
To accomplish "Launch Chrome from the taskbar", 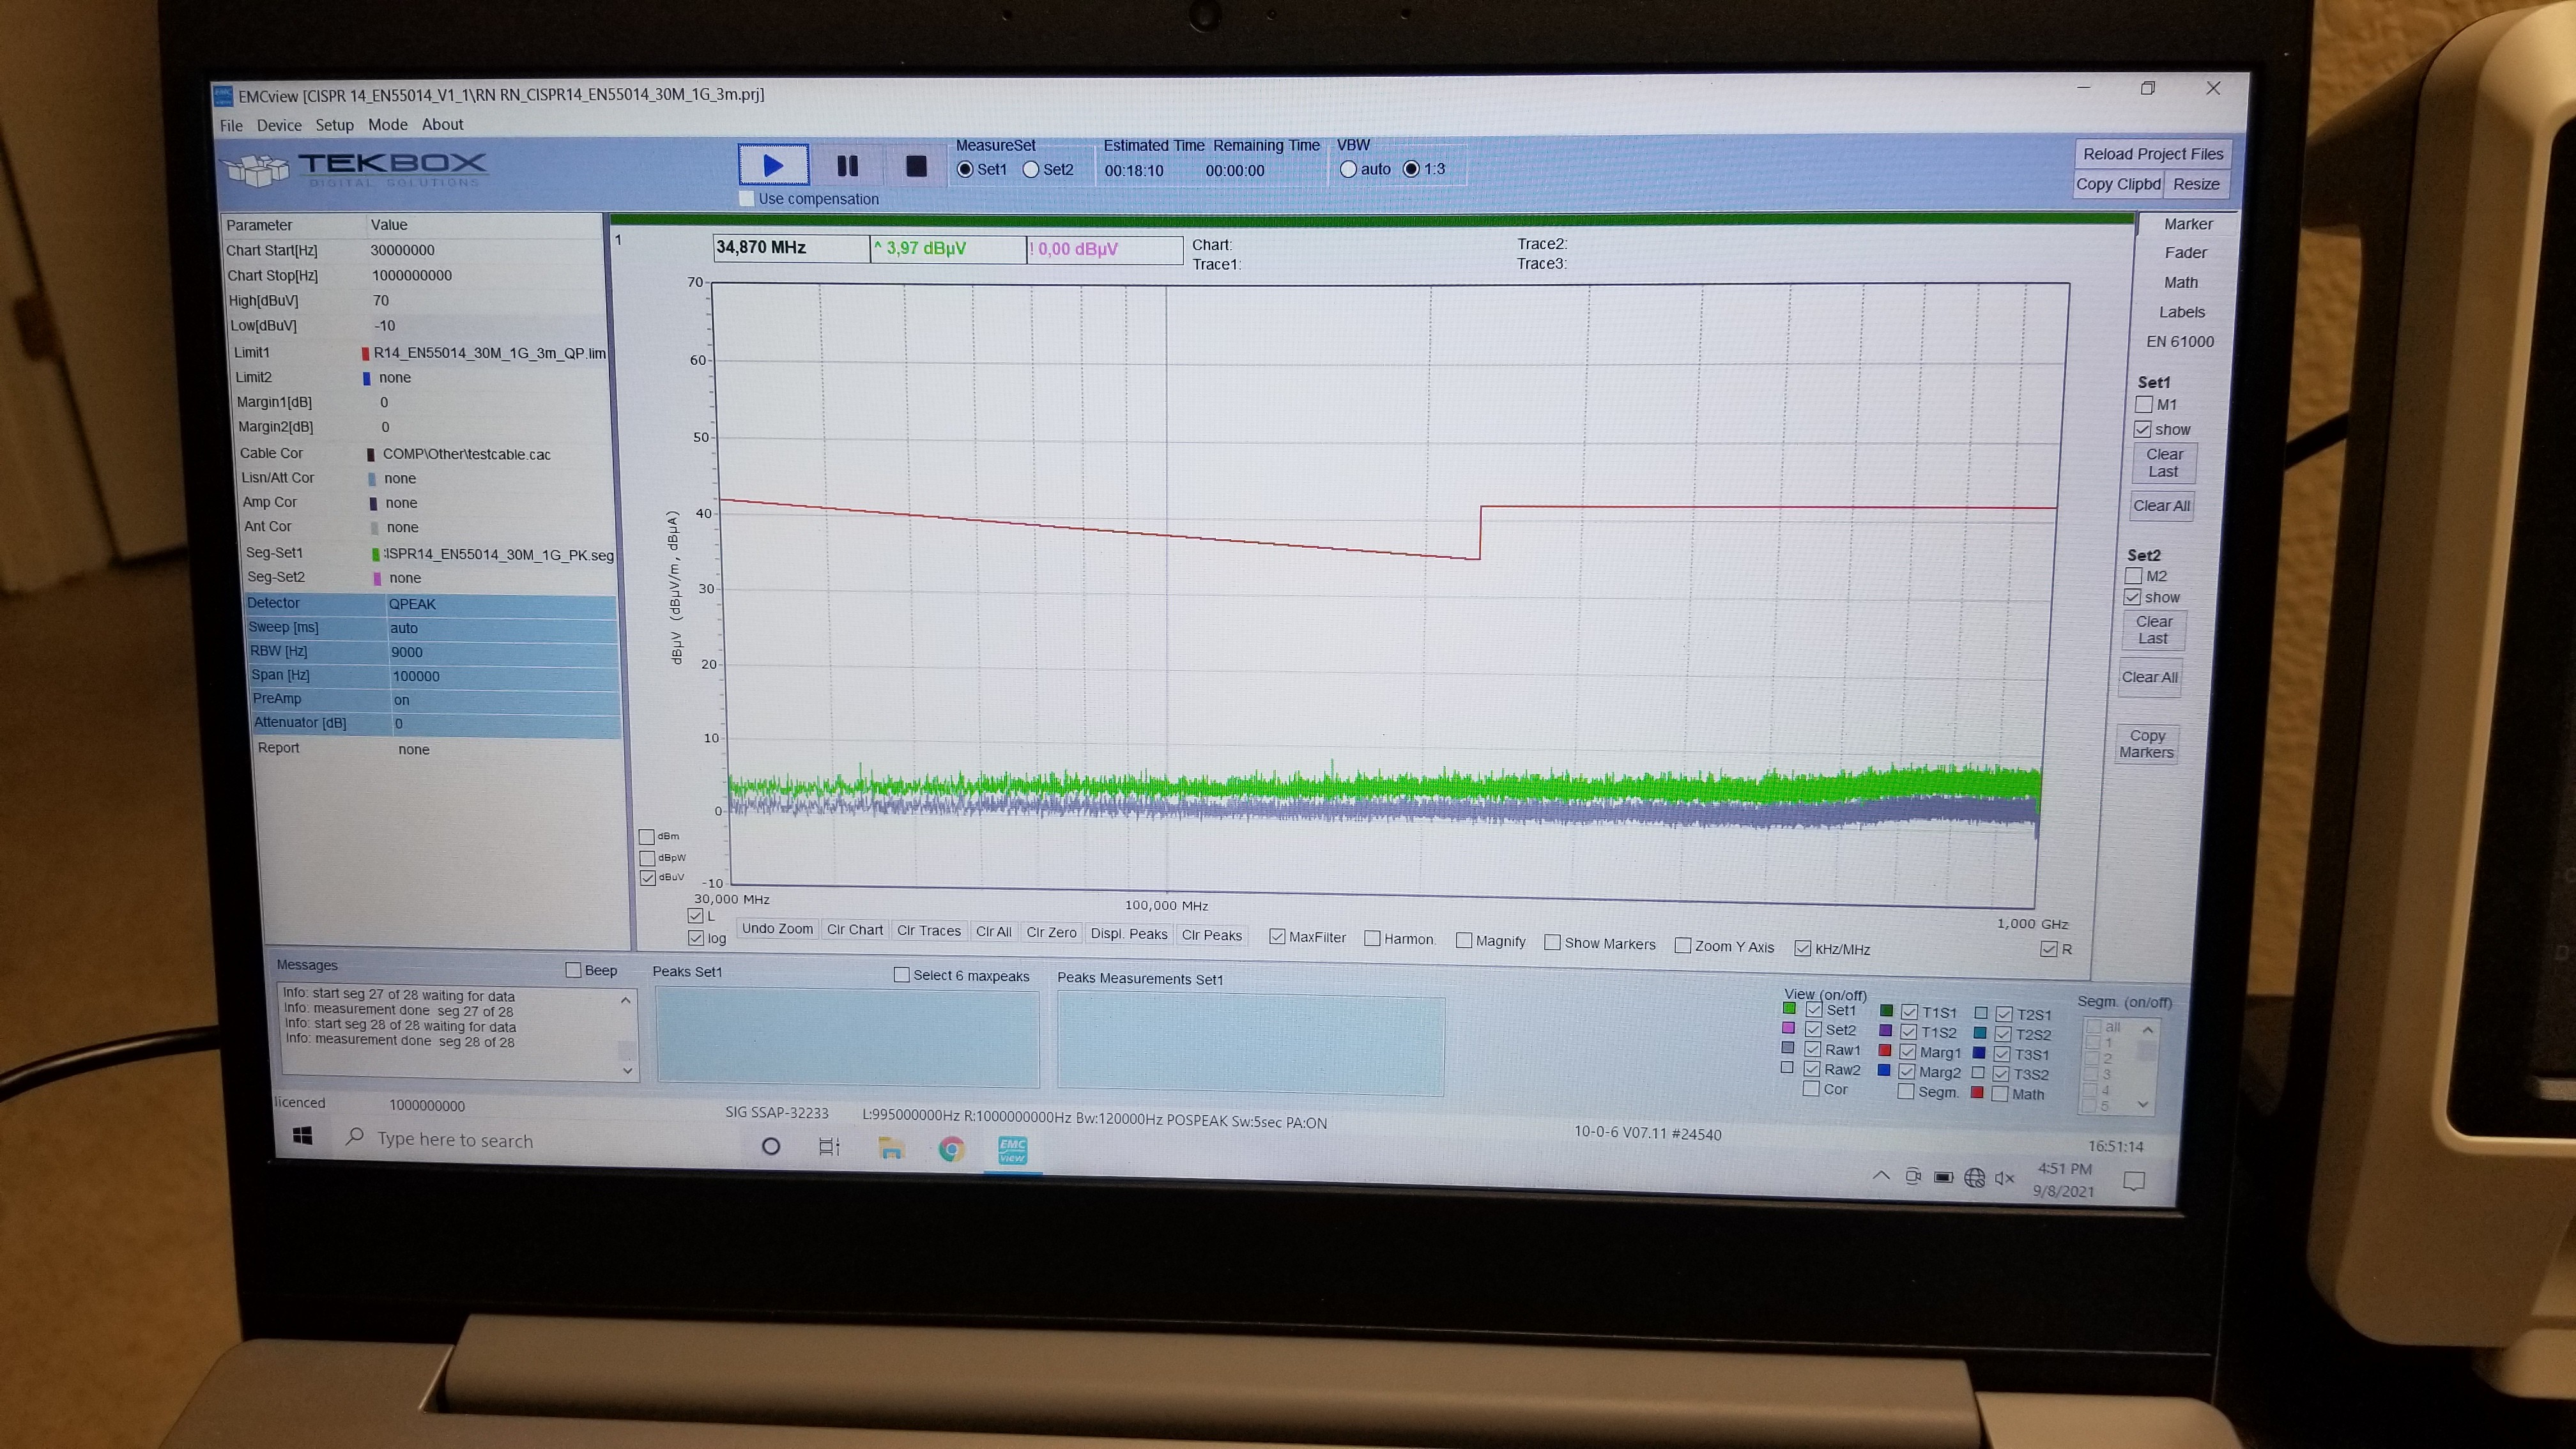I will point(951,1149).
